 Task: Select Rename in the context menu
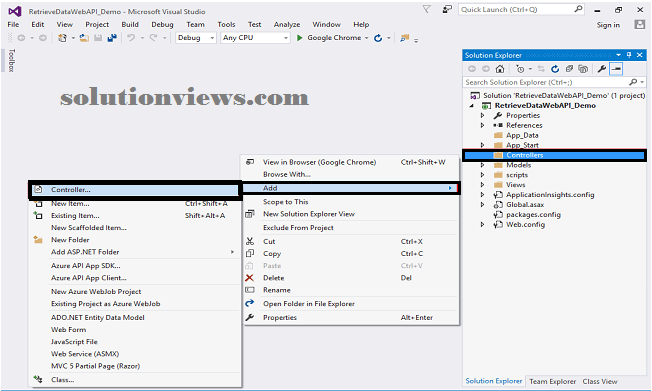350,290
